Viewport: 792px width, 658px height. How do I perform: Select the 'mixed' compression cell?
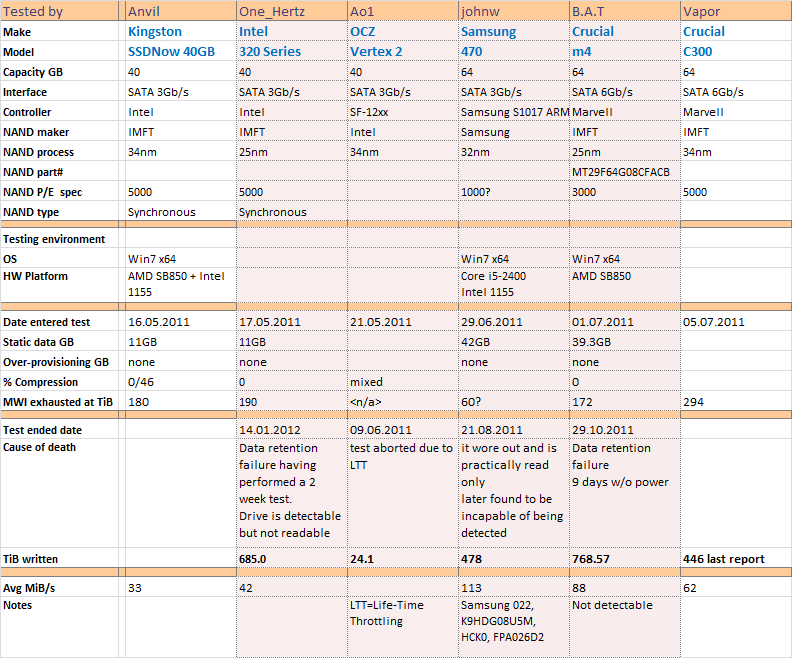click(403, 382)
